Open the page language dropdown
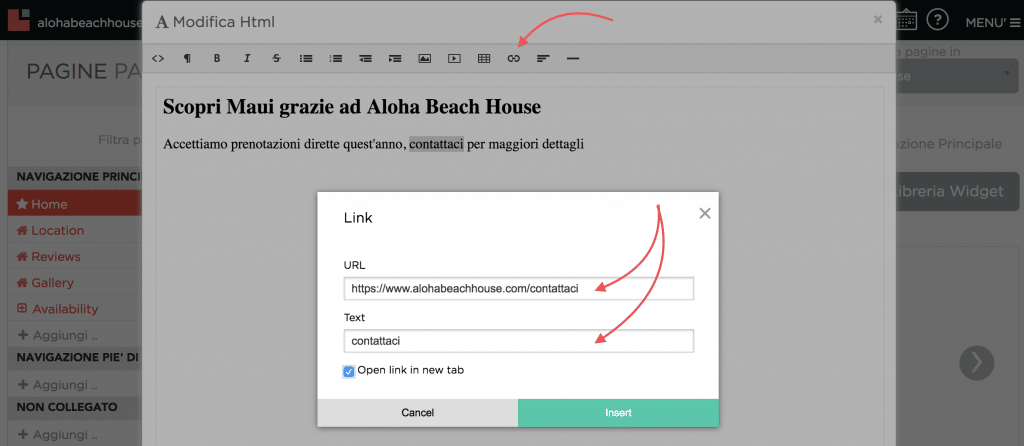 (x=956, y=76)
